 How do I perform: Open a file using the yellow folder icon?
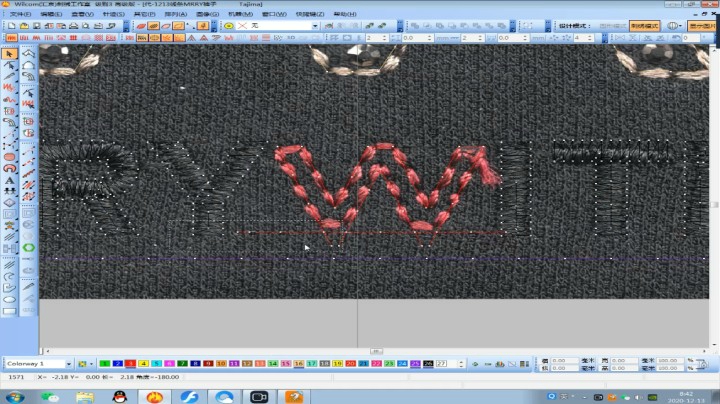[x=24, y=26]
